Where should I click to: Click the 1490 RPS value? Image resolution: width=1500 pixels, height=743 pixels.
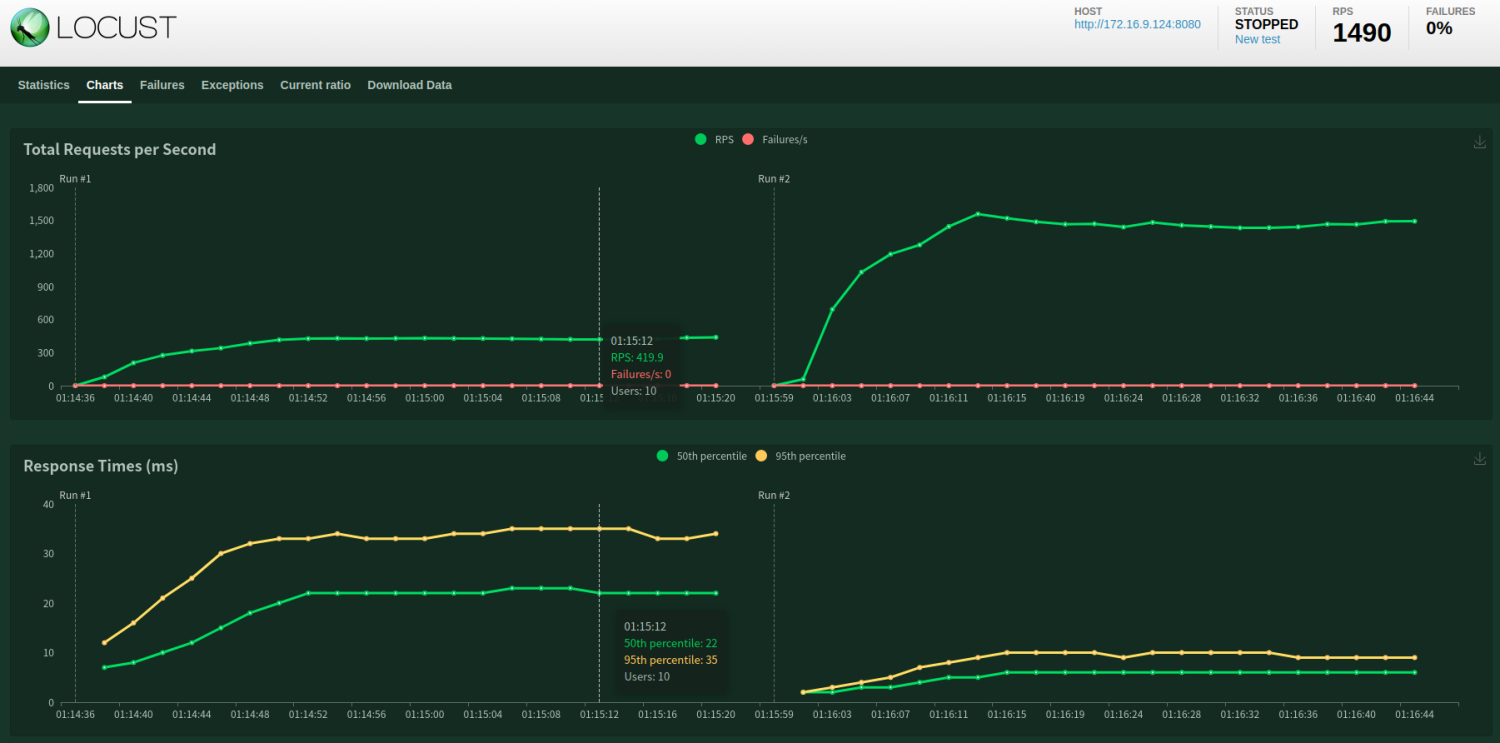(x=1362, y=33)
